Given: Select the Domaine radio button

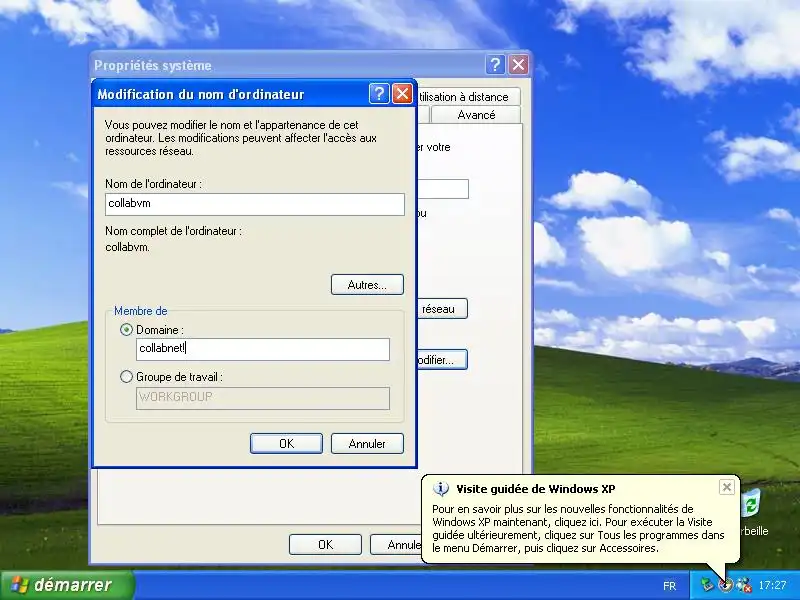Looking at the screenshot, I should pos(126,330).
